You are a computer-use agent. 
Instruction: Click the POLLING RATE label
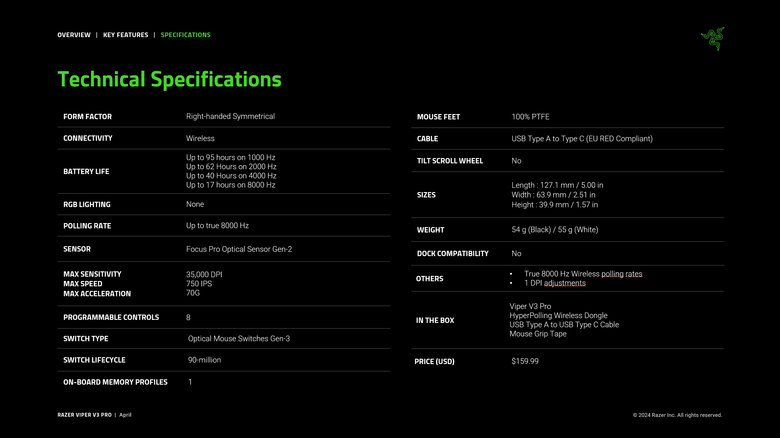click(x=87, y=226)
